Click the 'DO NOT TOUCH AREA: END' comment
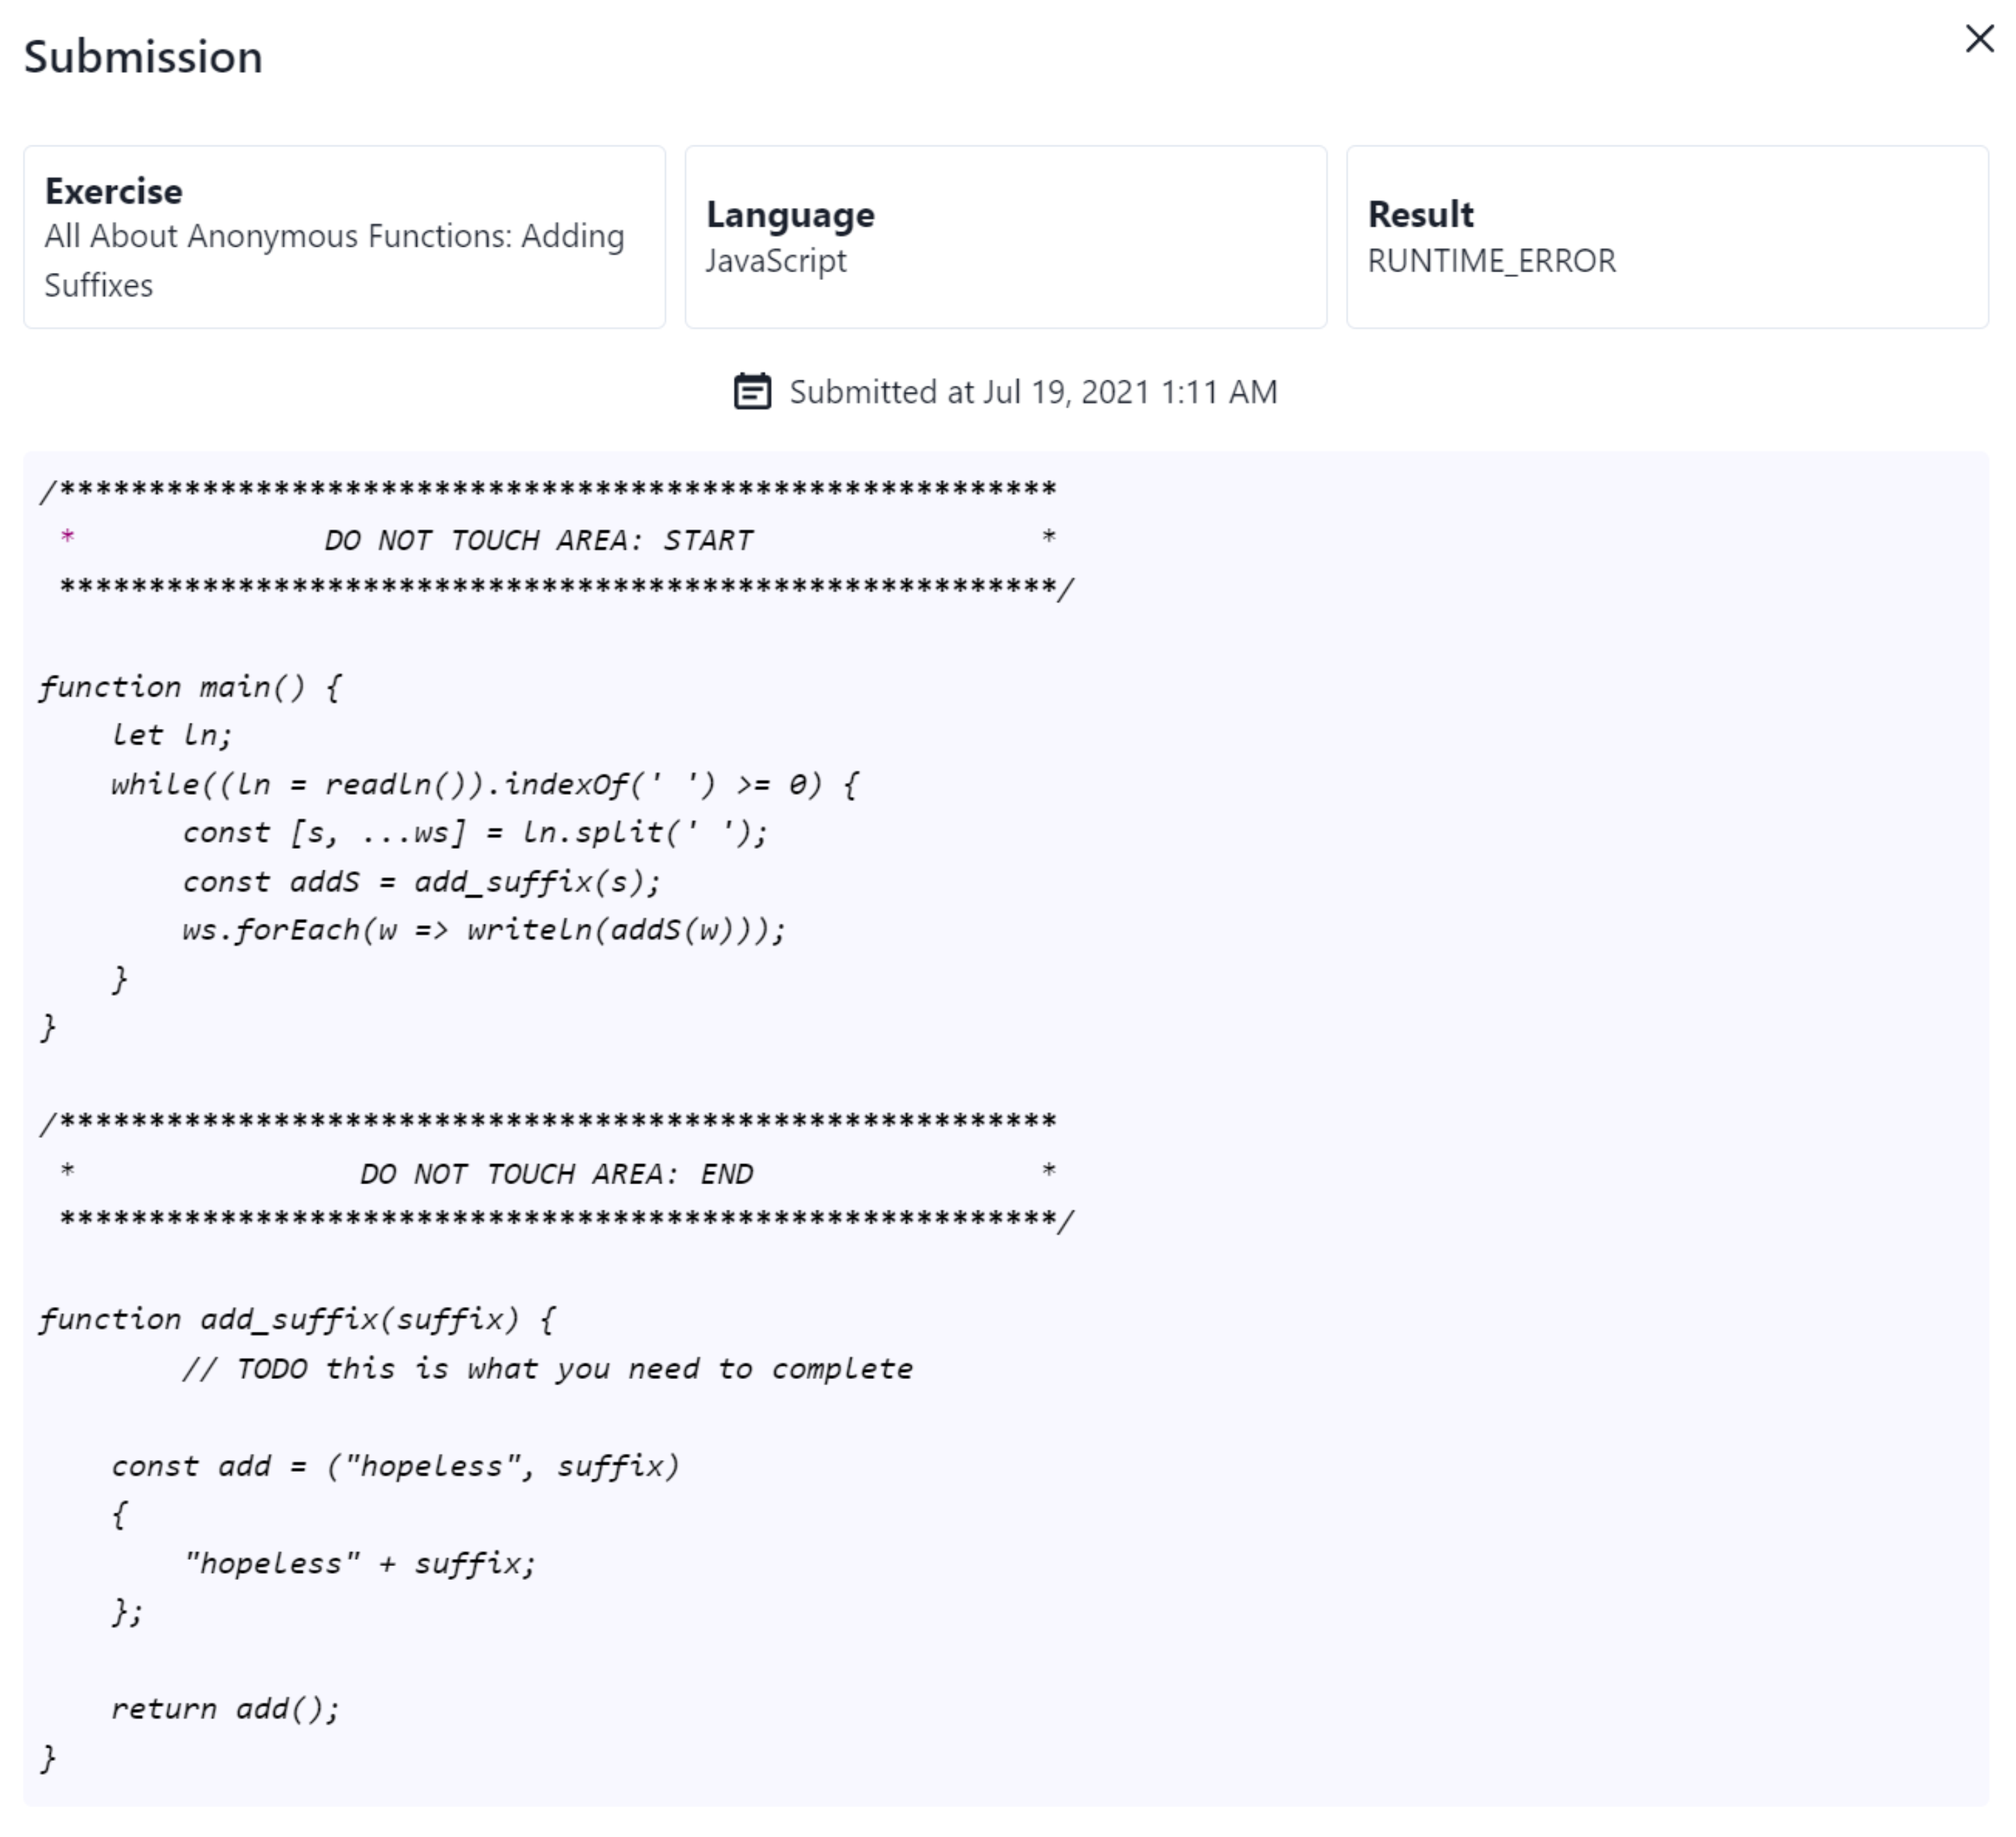Screen dimensions: 2016x1837 point(556,1174)
